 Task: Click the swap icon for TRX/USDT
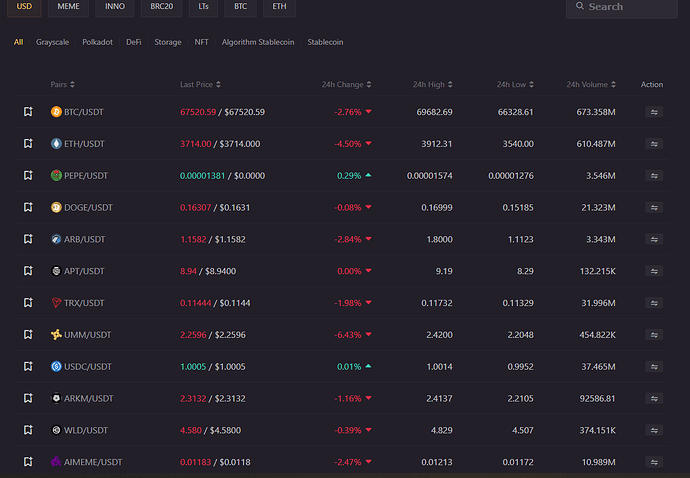click(x=654, y=303)
